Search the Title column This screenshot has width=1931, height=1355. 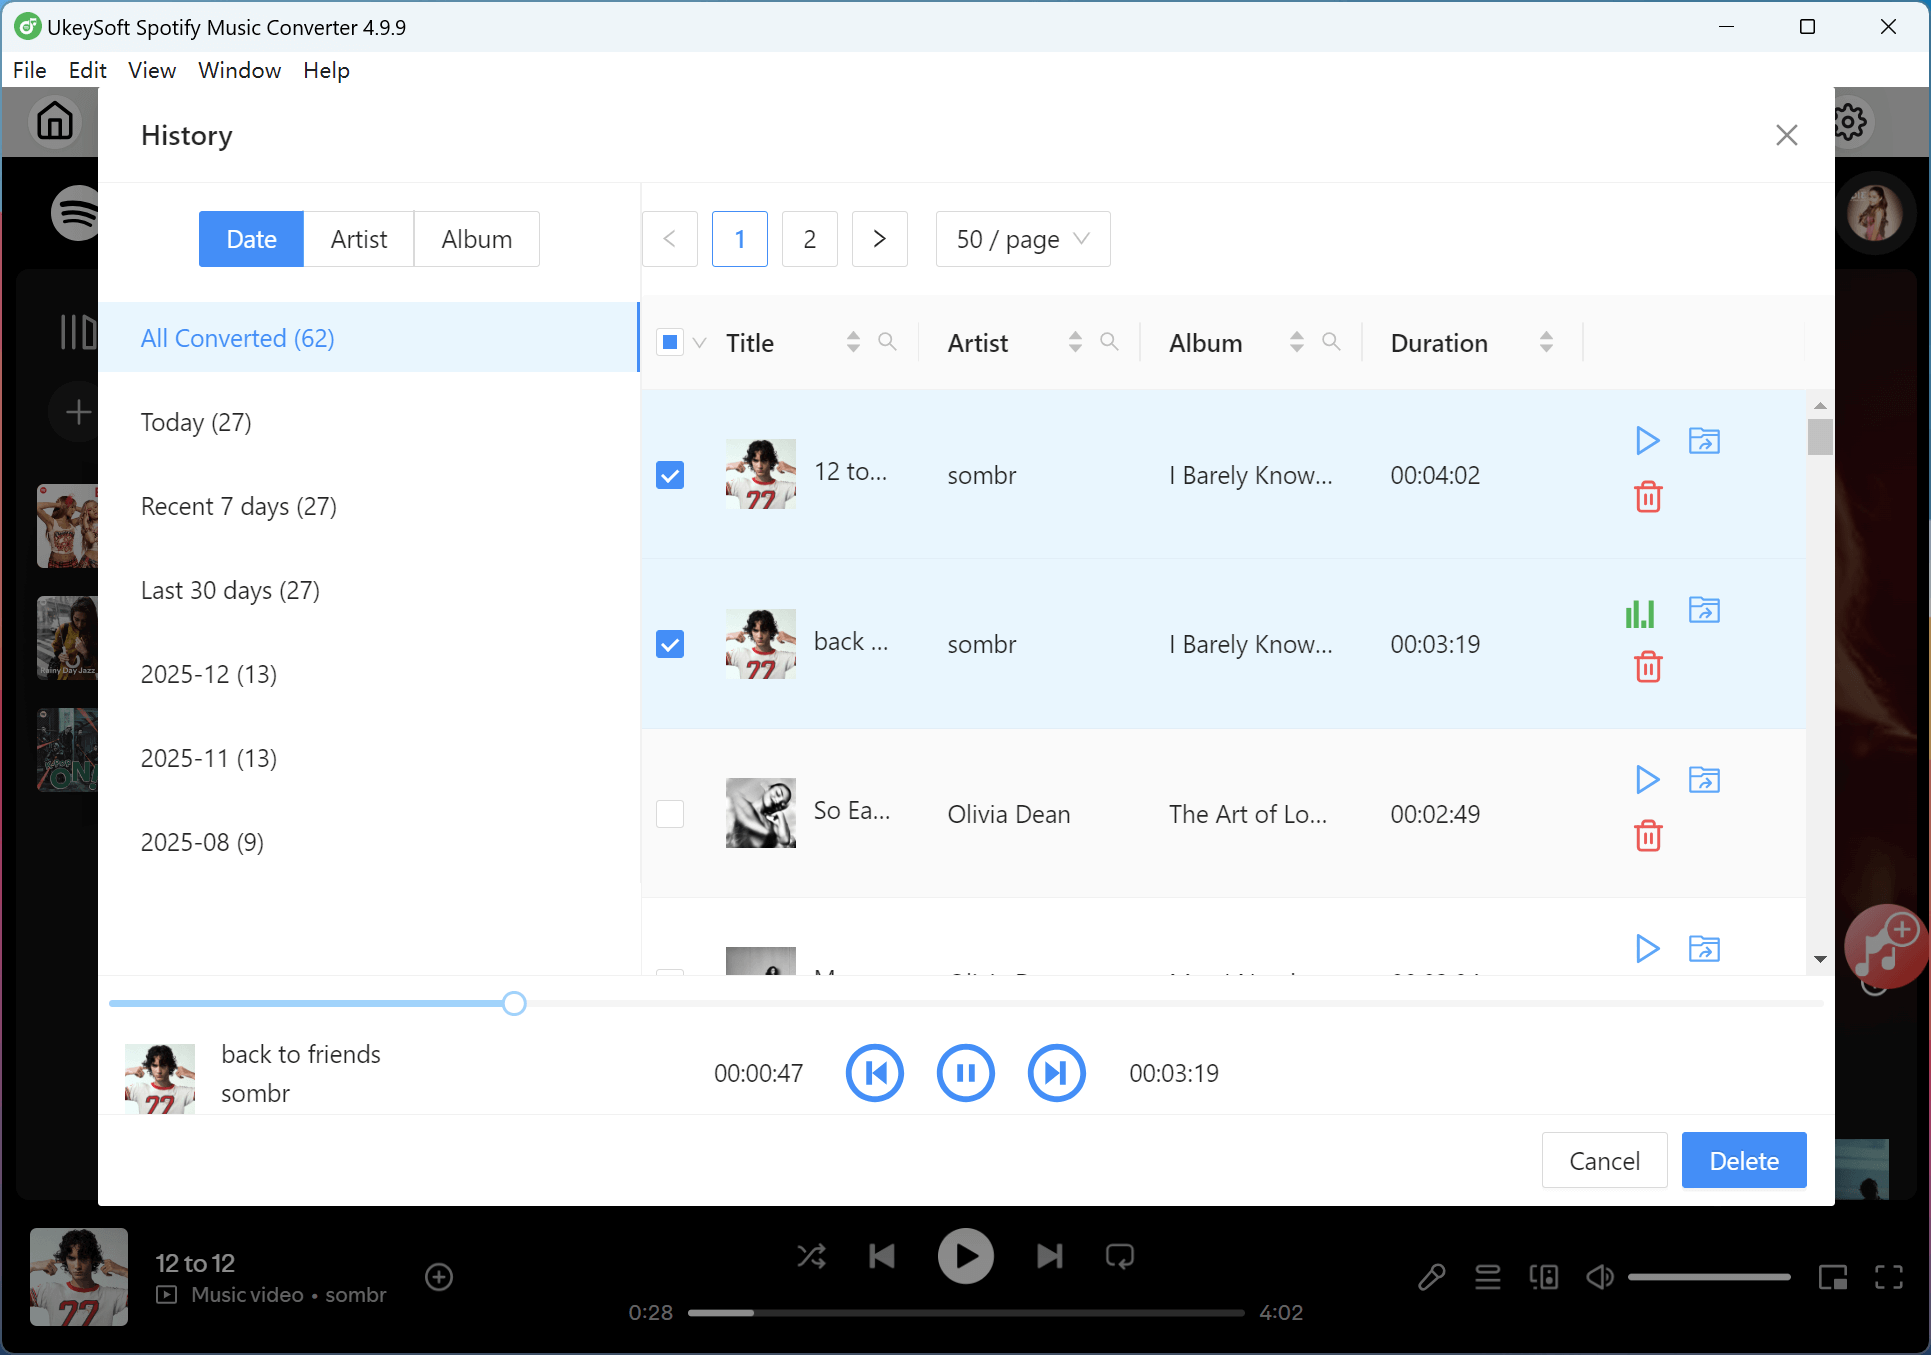tap(887, 342)
